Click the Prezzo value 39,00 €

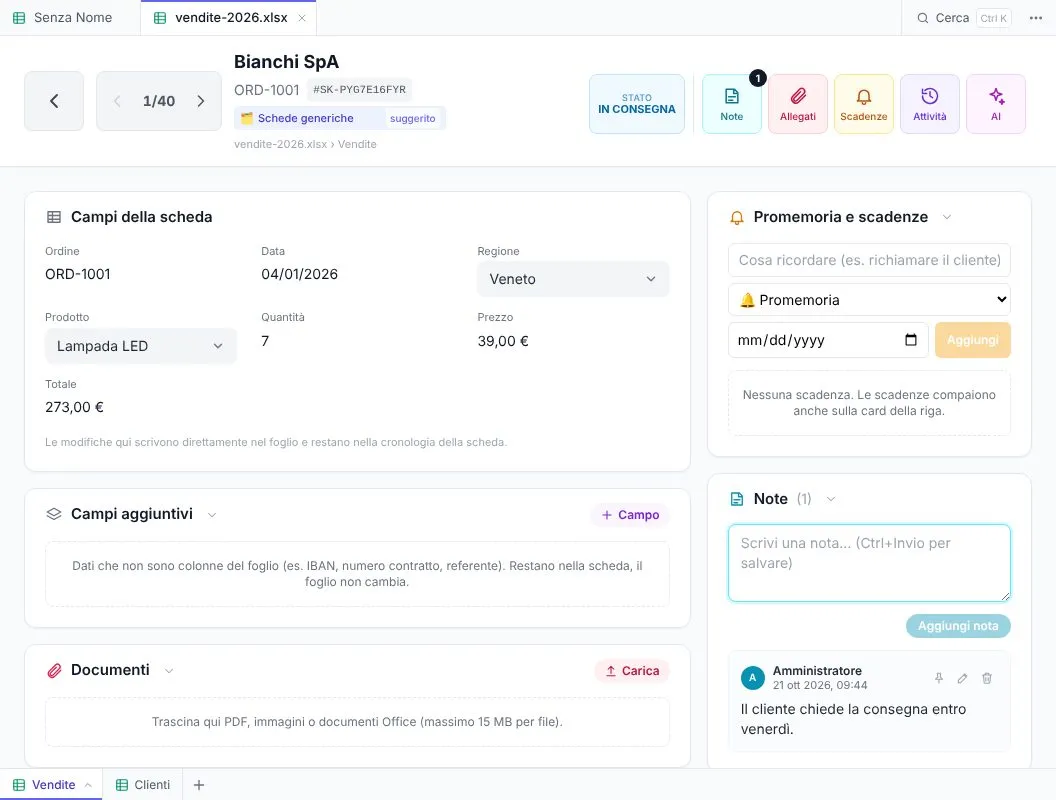coord(503,341)
